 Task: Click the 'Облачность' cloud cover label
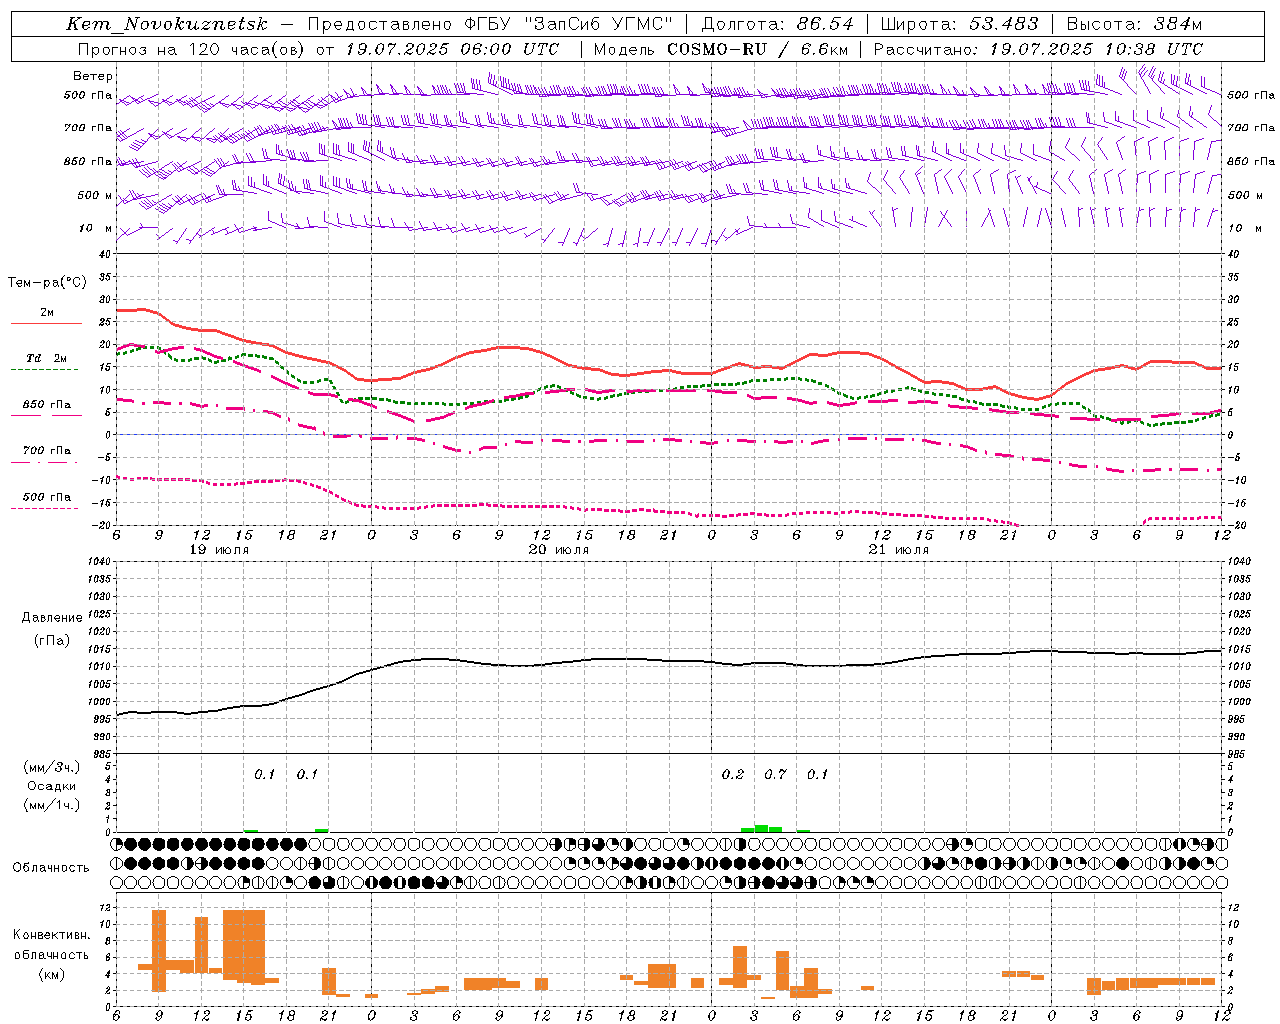tap(51, 868)
